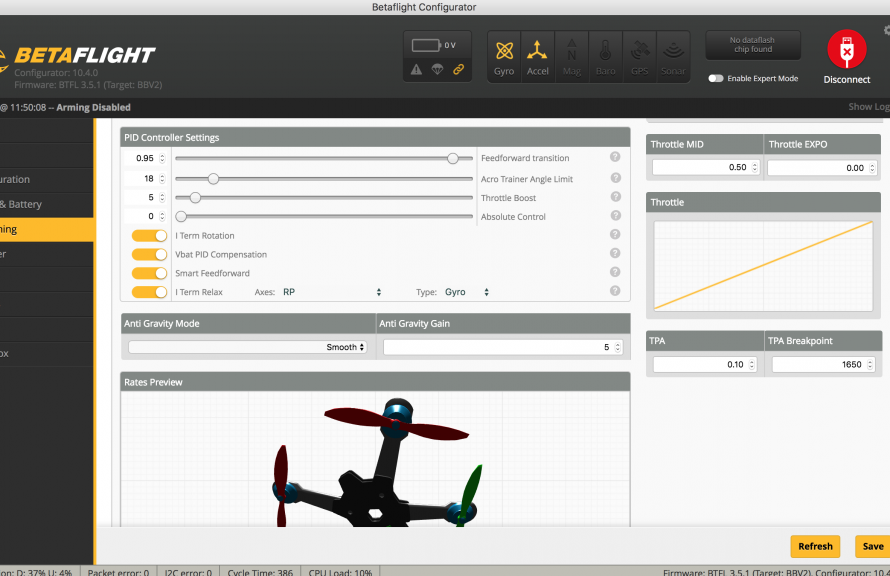Click the Refresh button
This screenshot has width=890, height=576.
click(815, 546)
